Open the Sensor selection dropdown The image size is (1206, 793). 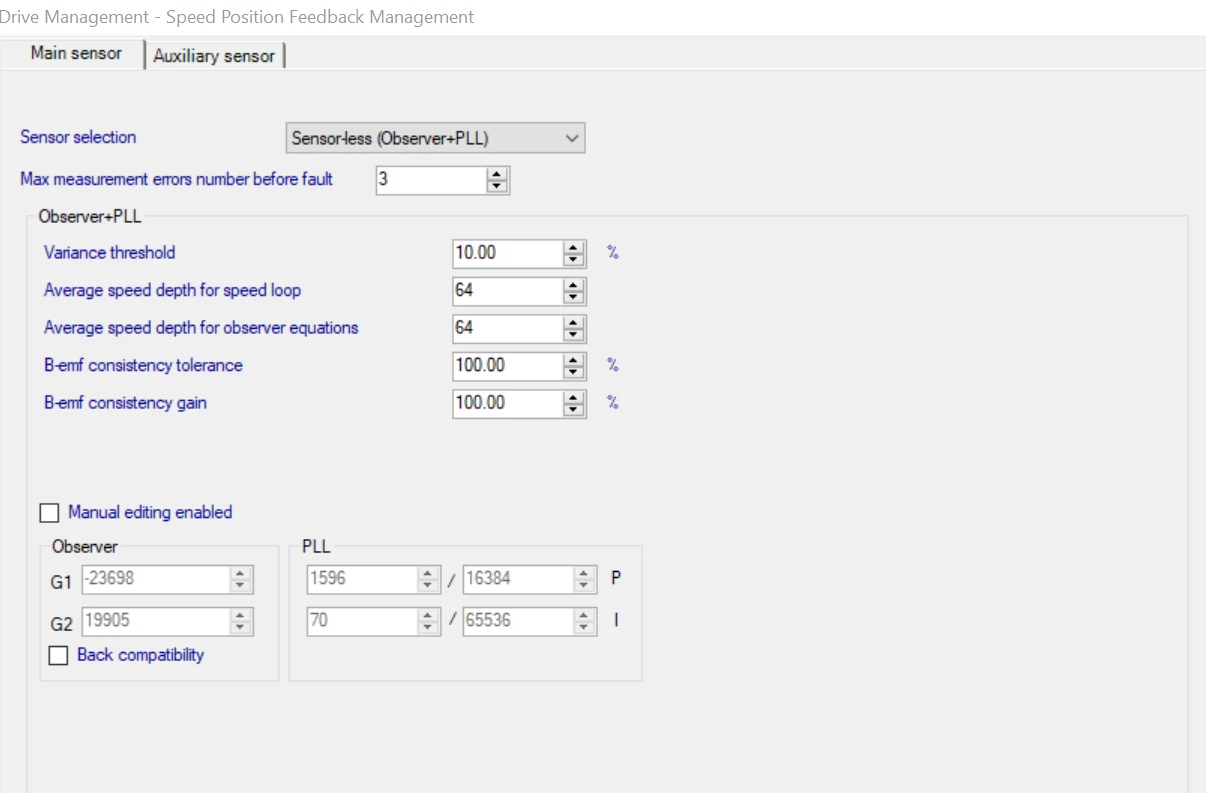[x=434, y=139]
